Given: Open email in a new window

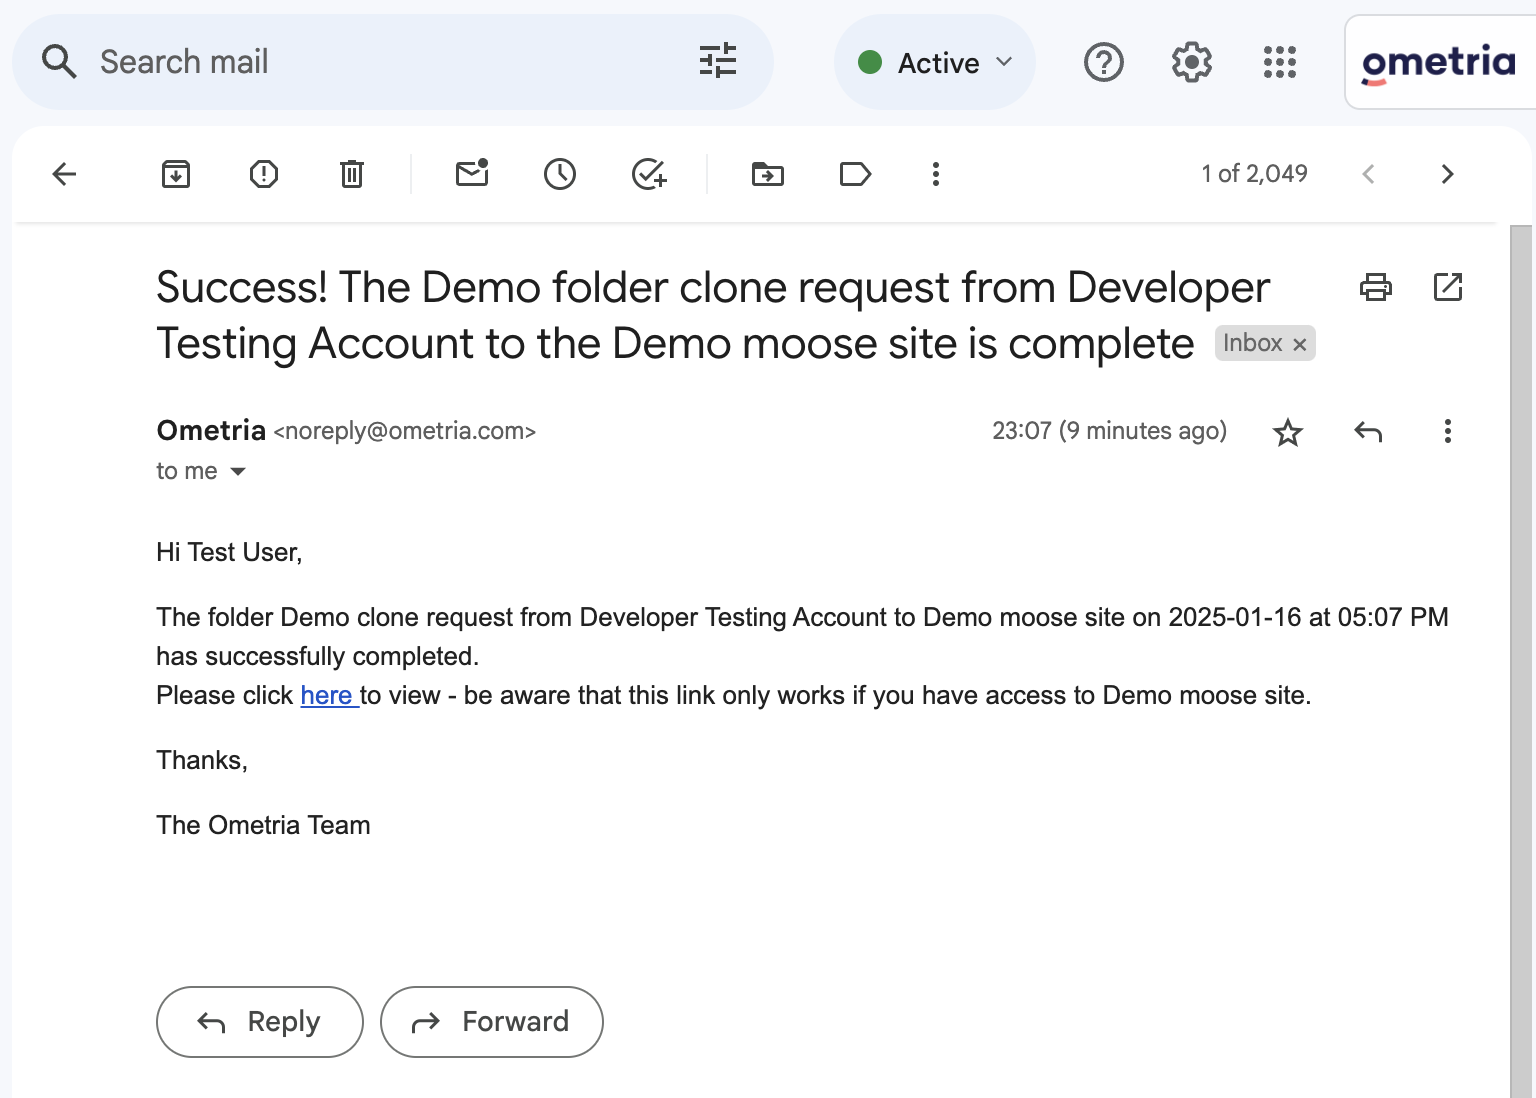Looking at the screenshot, I should [1448, 287].
